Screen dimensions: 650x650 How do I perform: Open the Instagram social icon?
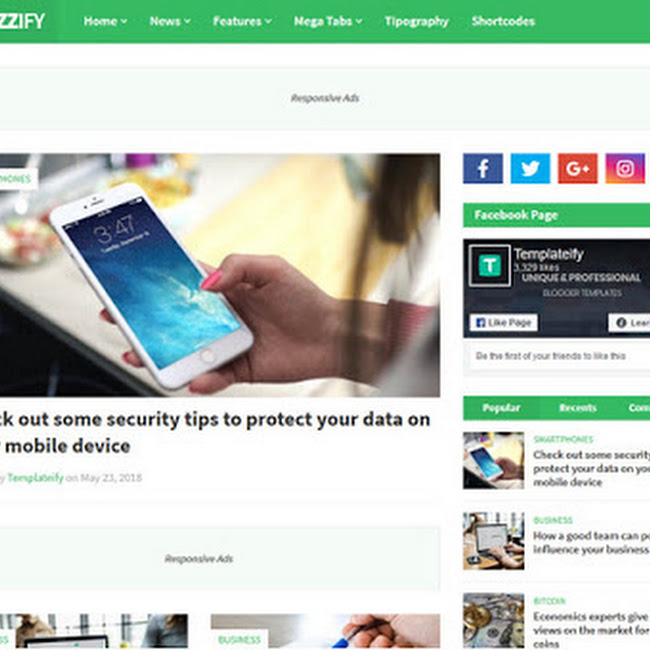click(x=625, y=168)
